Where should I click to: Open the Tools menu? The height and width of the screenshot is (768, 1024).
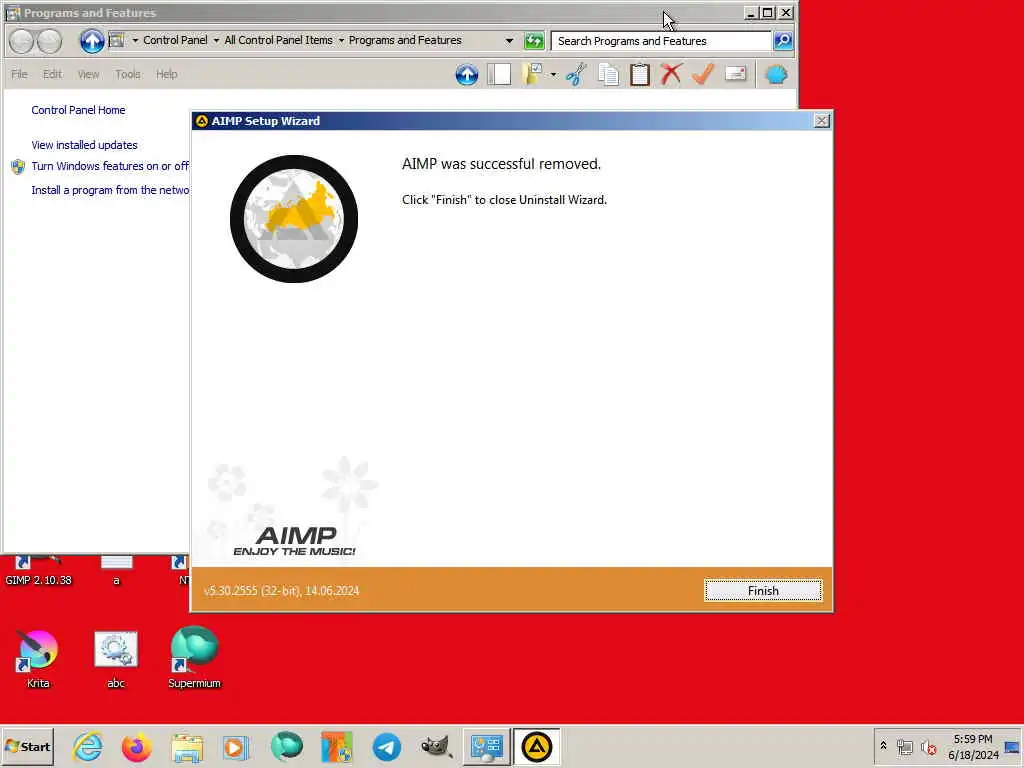[127, 74]
